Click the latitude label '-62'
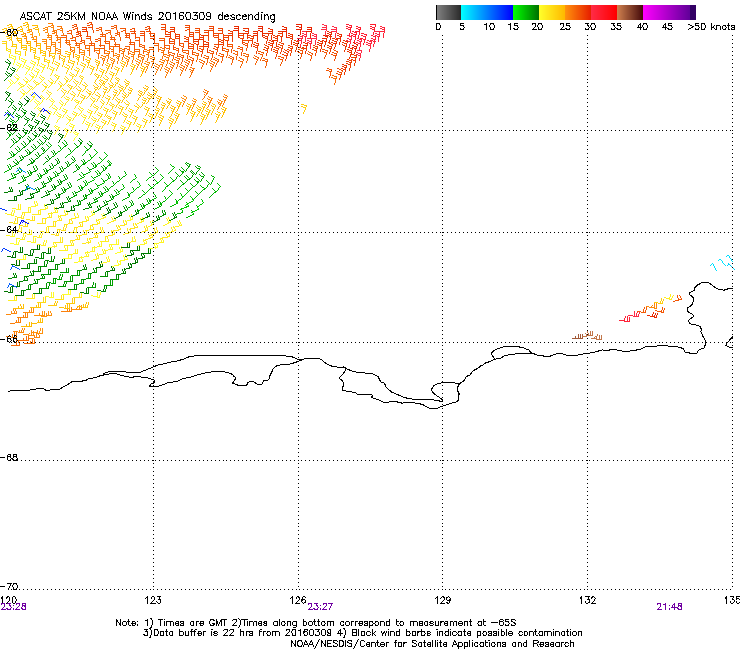The image size is (740, 650). coord(9,127)
